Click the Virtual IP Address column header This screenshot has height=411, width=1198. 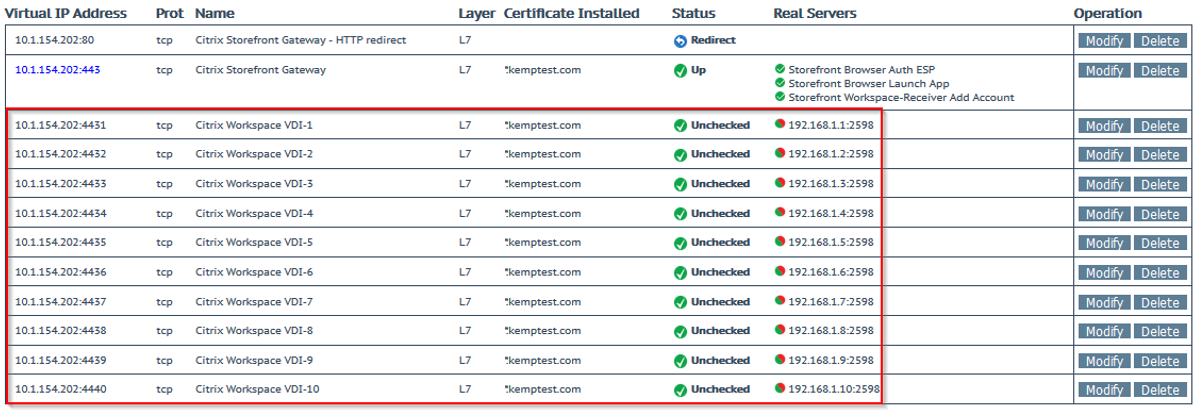(66, 14)
